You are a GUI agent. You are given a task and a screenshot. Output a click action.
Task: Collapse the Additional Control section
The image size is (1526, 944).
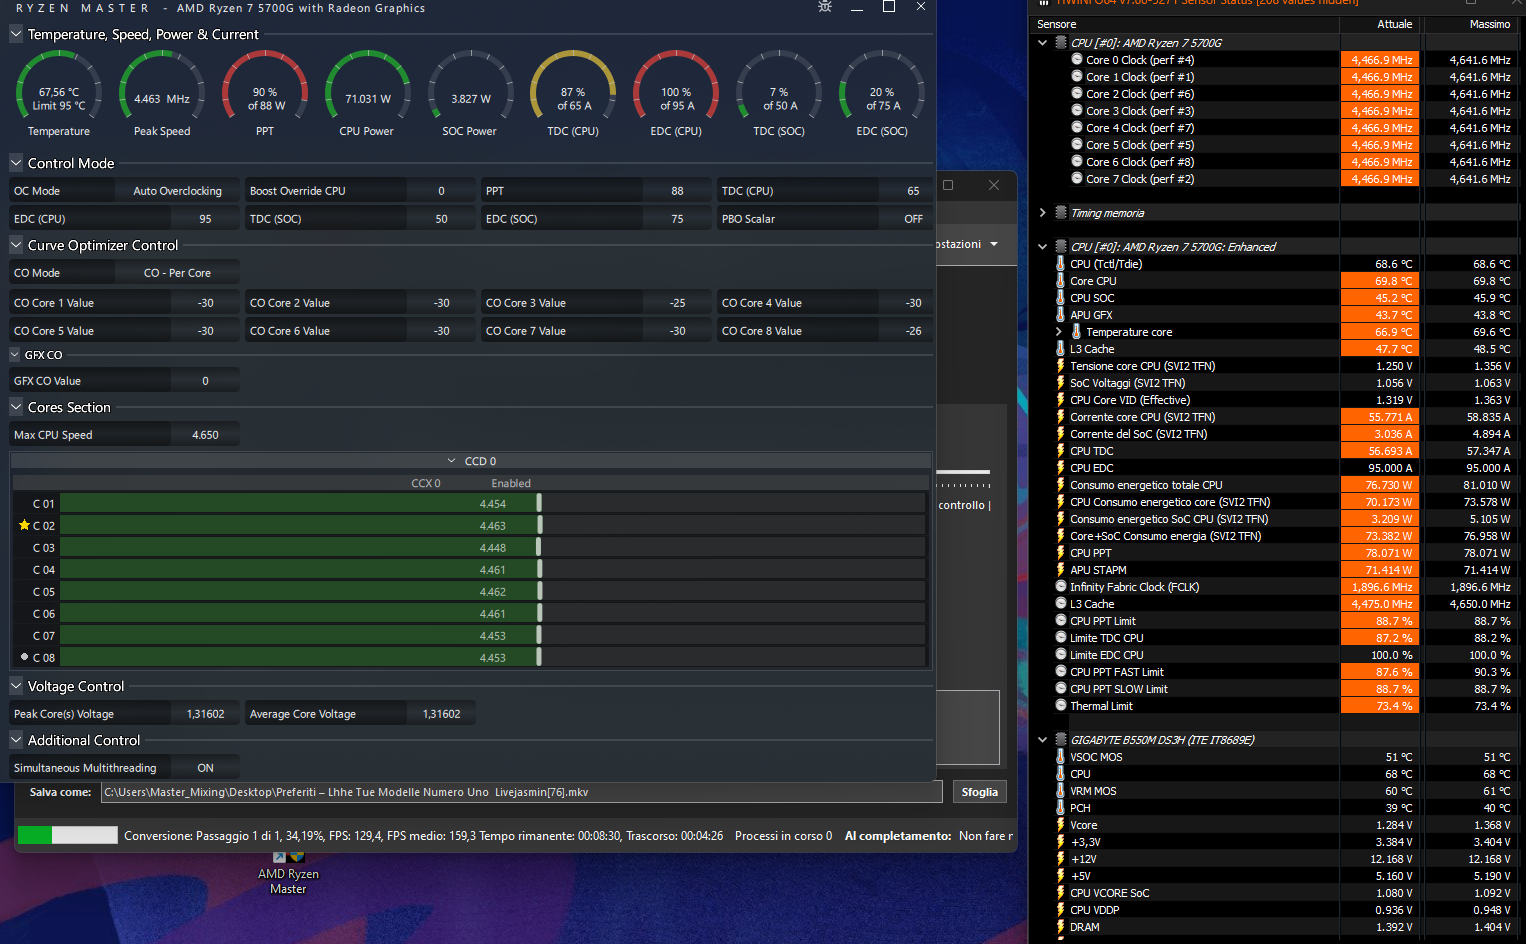pos(16,740)
